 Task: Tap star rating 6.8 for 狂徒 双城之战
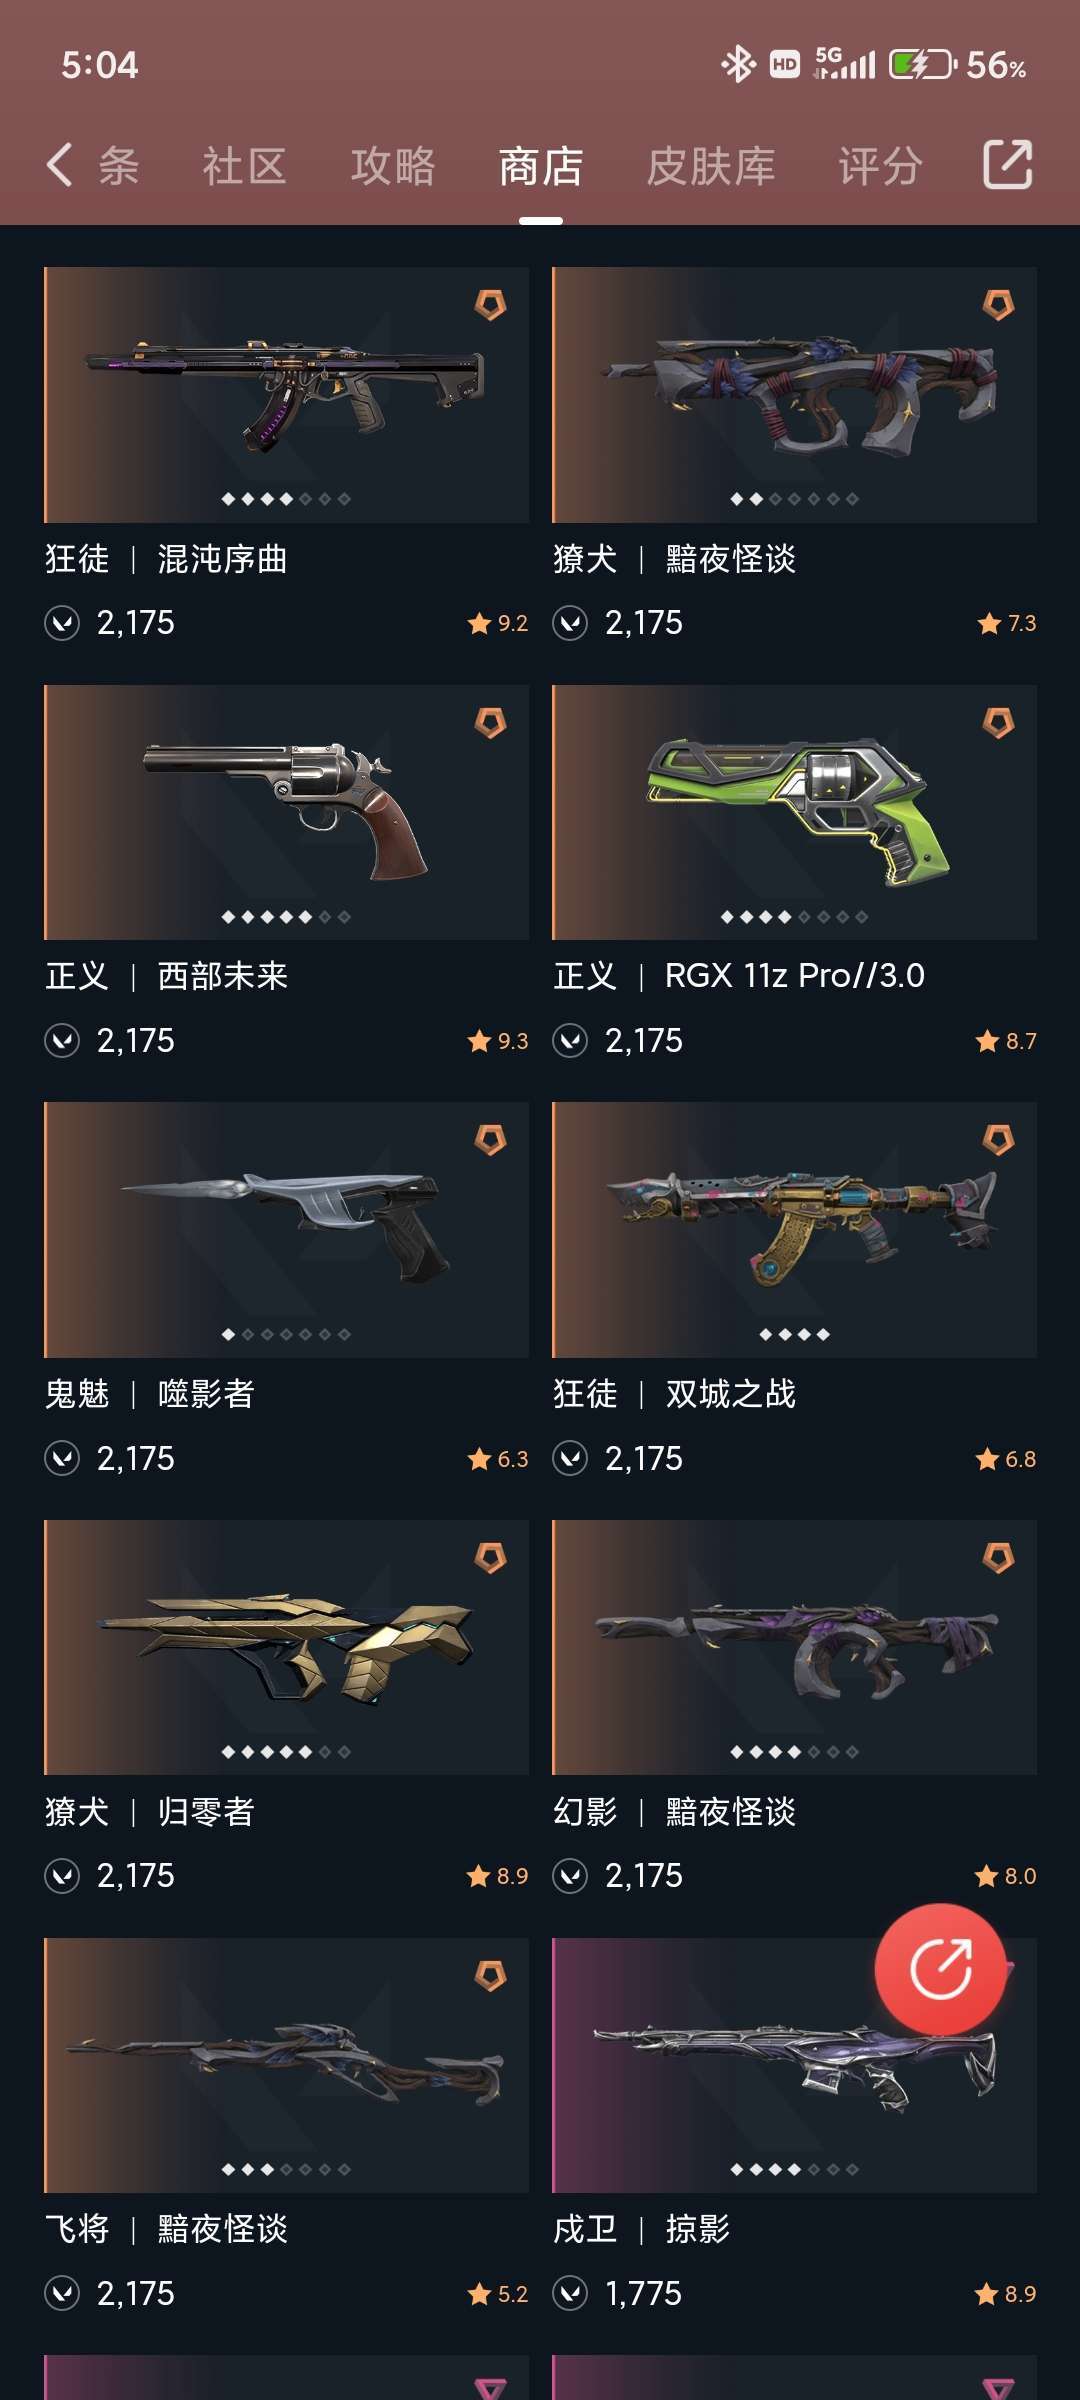point(1006,1459)
